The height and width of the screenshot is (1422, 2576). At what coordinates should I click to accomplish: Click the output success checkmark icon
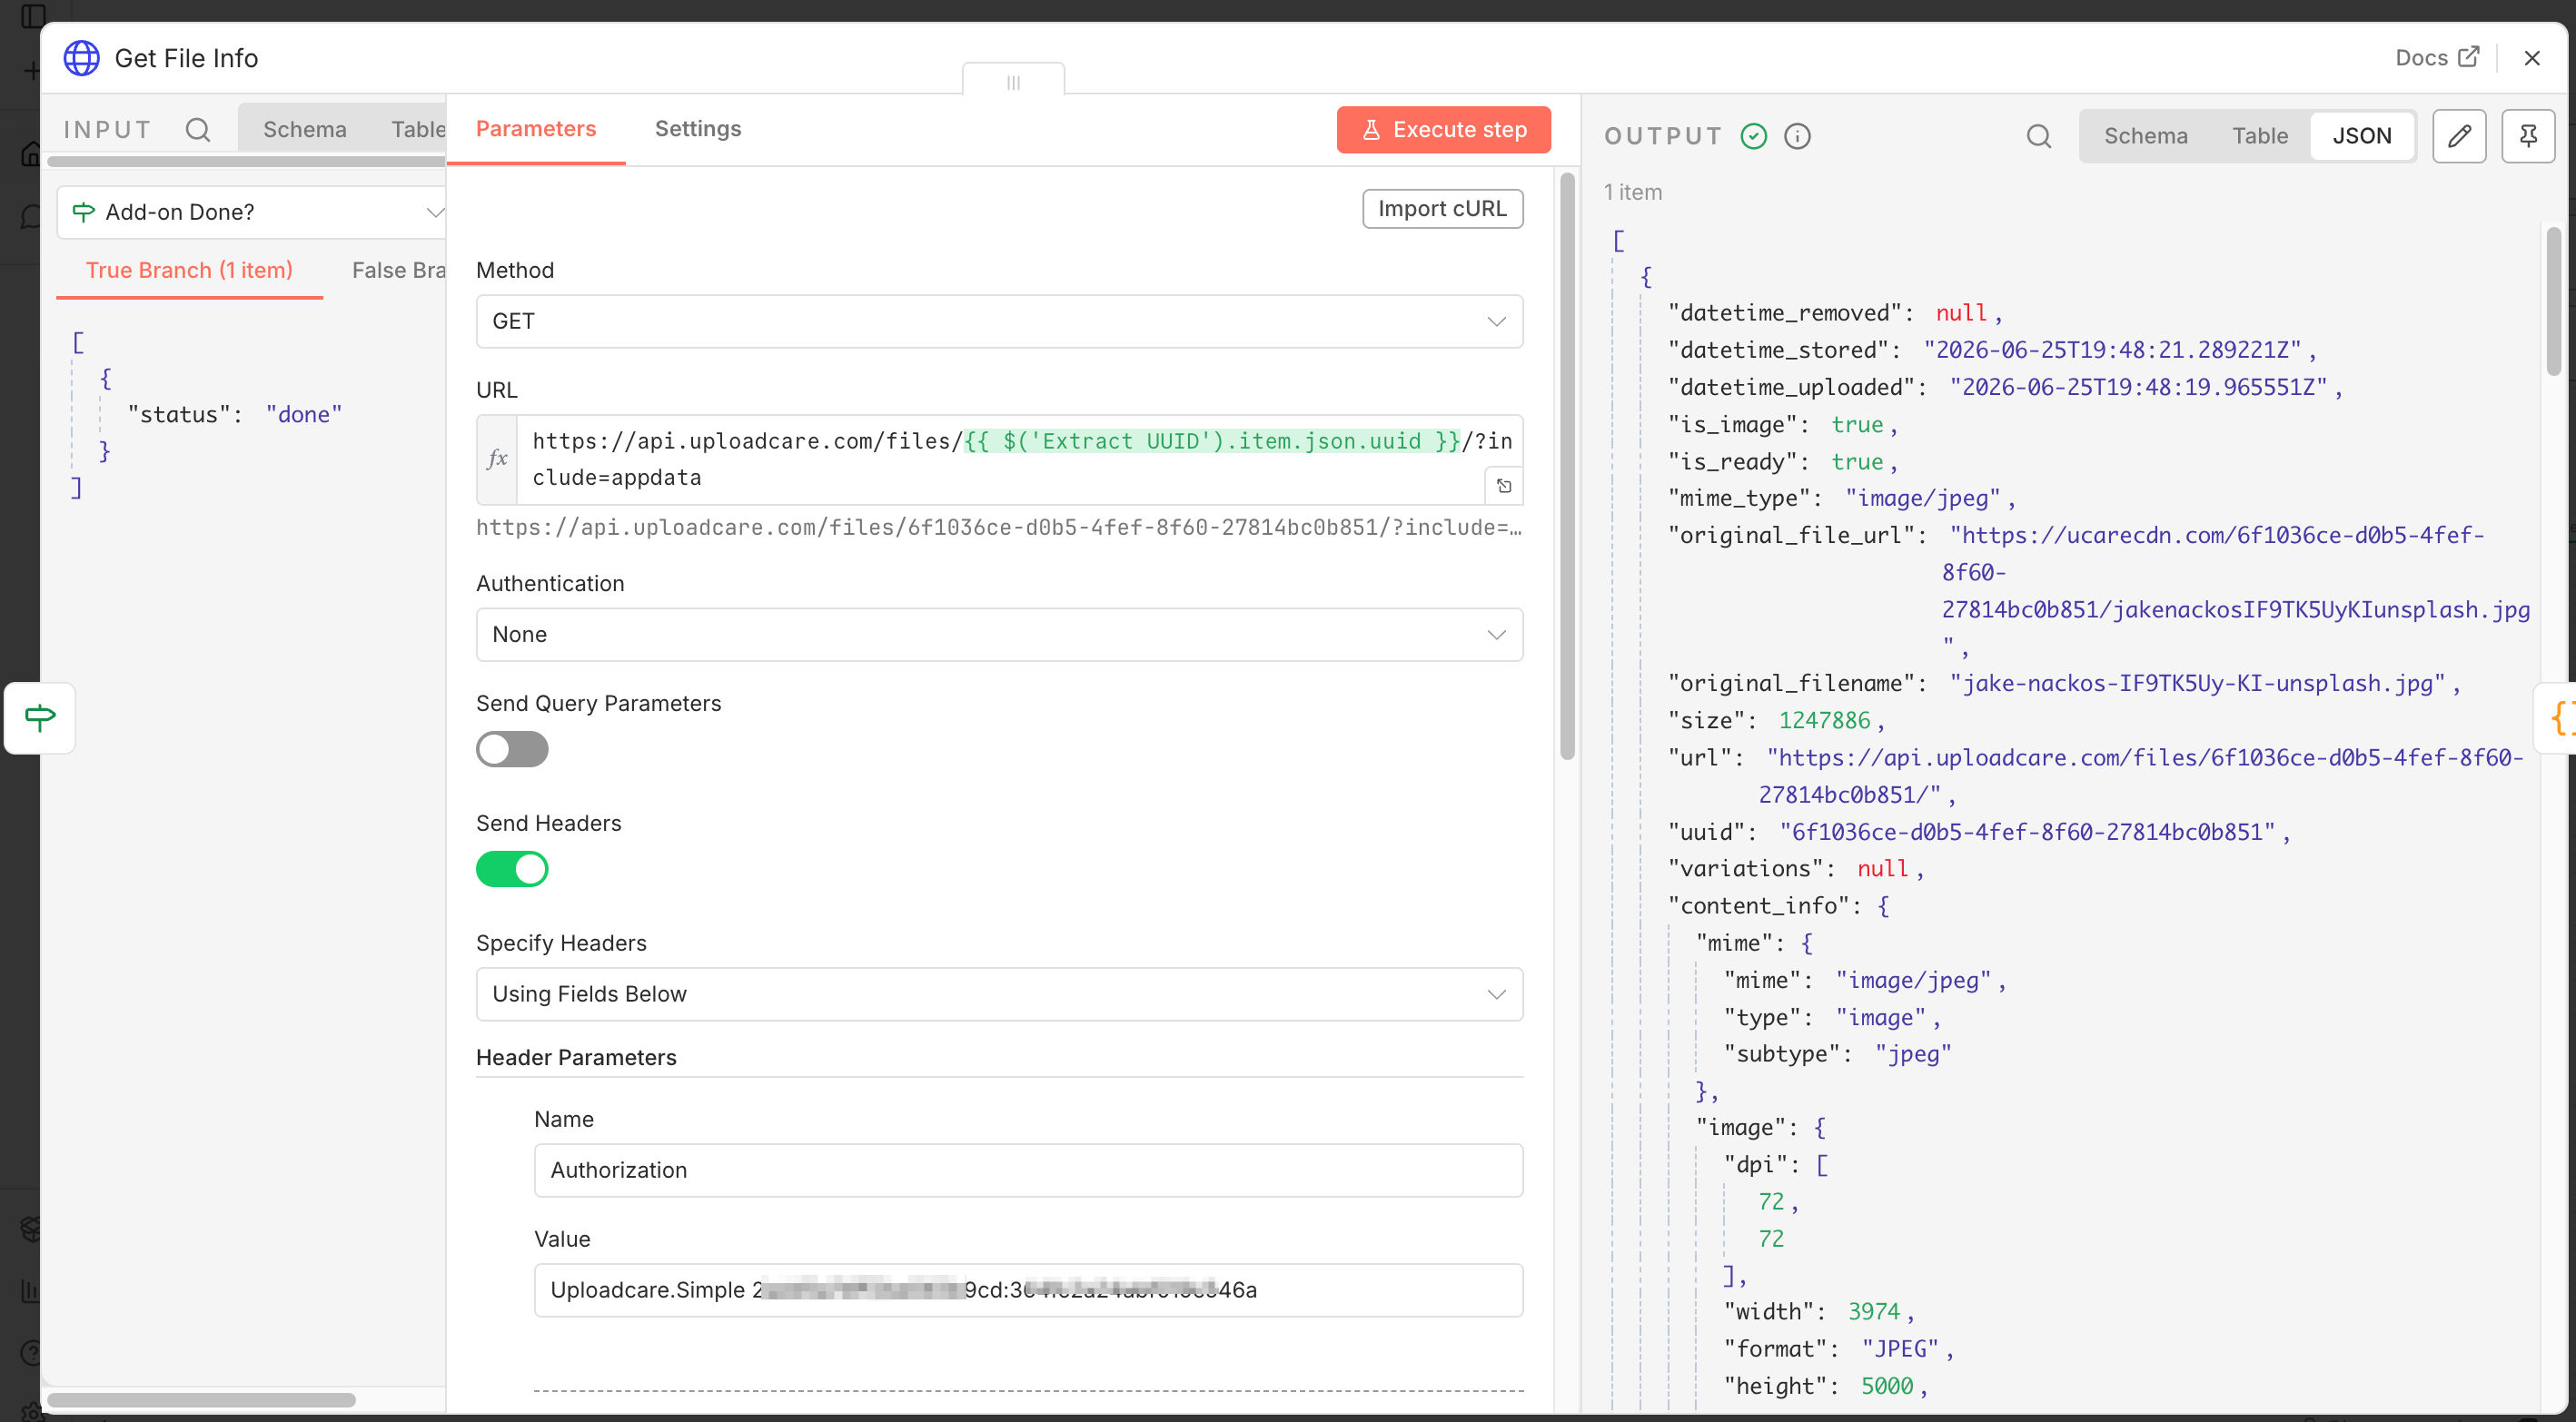point(1753,136)
